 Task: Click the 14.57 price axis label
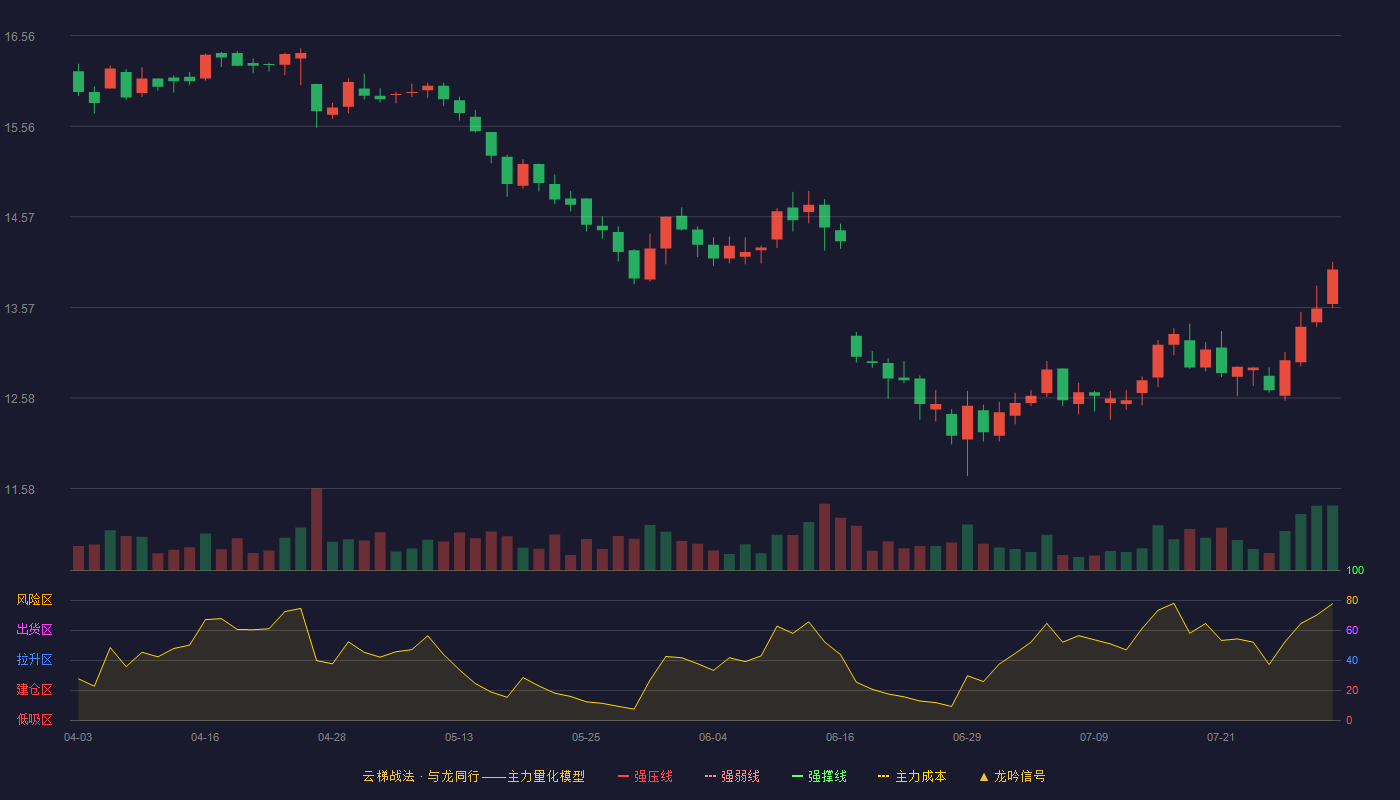(20, 218)
